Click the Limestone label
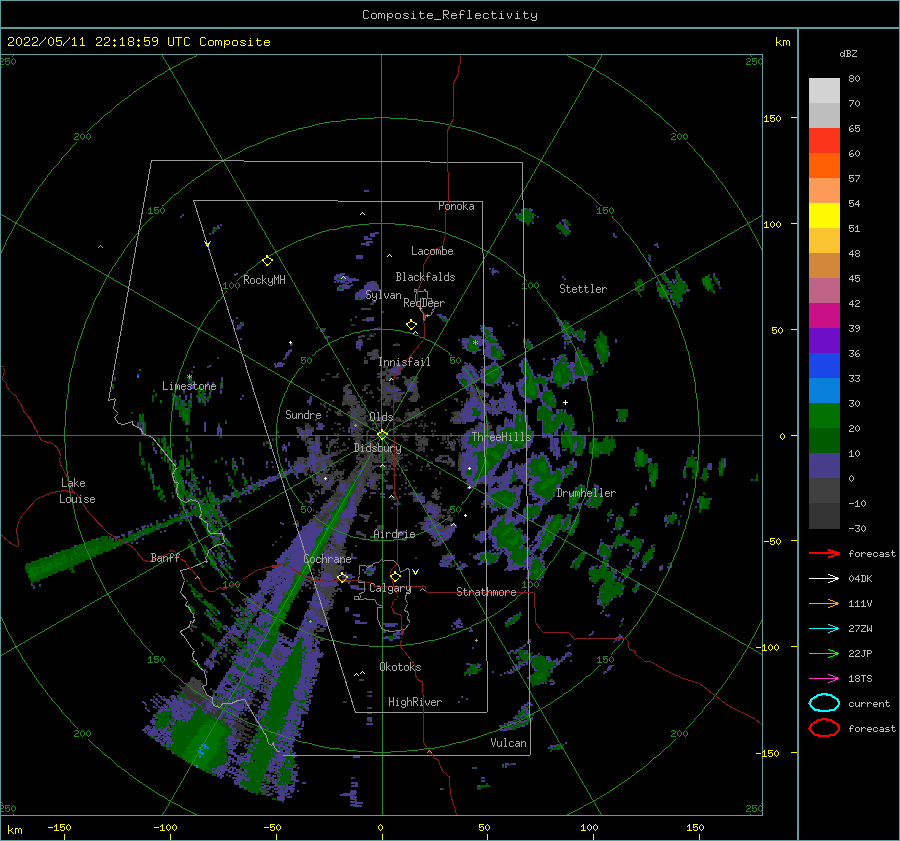 (x=189, y=386)
